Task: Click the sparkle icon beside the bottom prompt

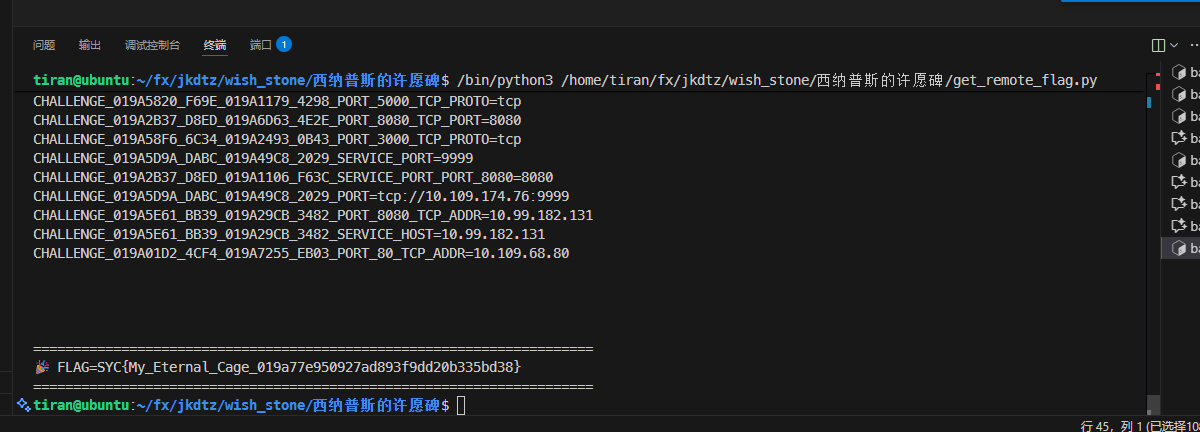Action: click(x=23, y=404)
